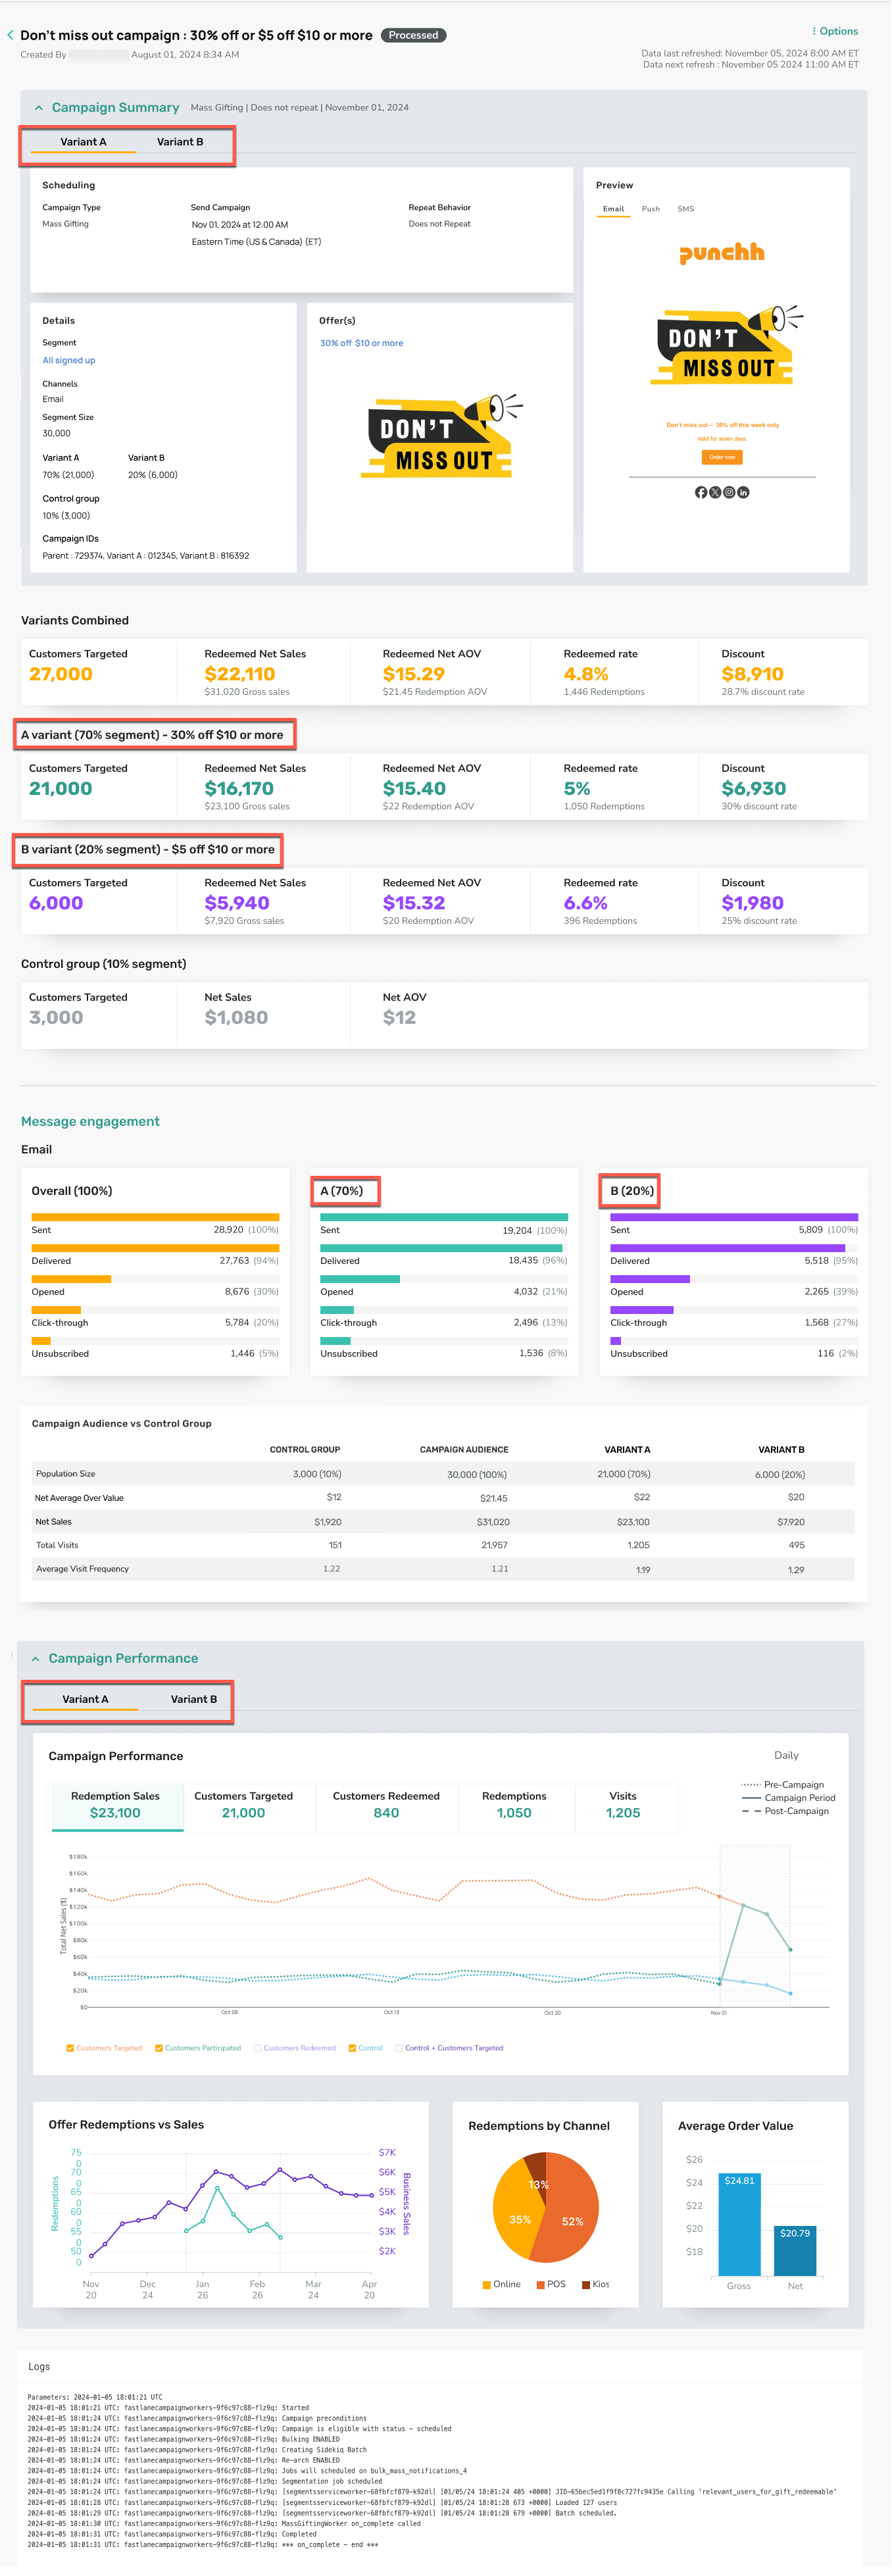
Task: Open the Daily granularity dropdown
Action: coord(786,1756)
